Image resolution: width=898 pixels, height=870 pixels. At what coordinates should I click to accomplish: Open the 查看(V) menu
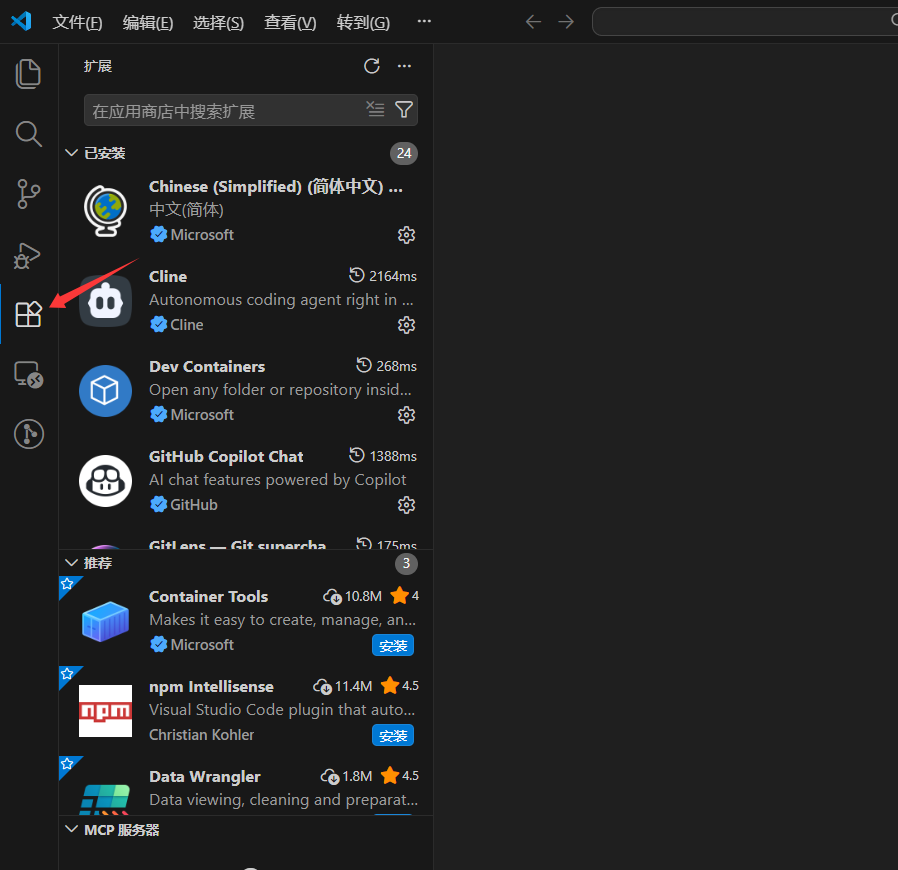click(x=290, y=22)
